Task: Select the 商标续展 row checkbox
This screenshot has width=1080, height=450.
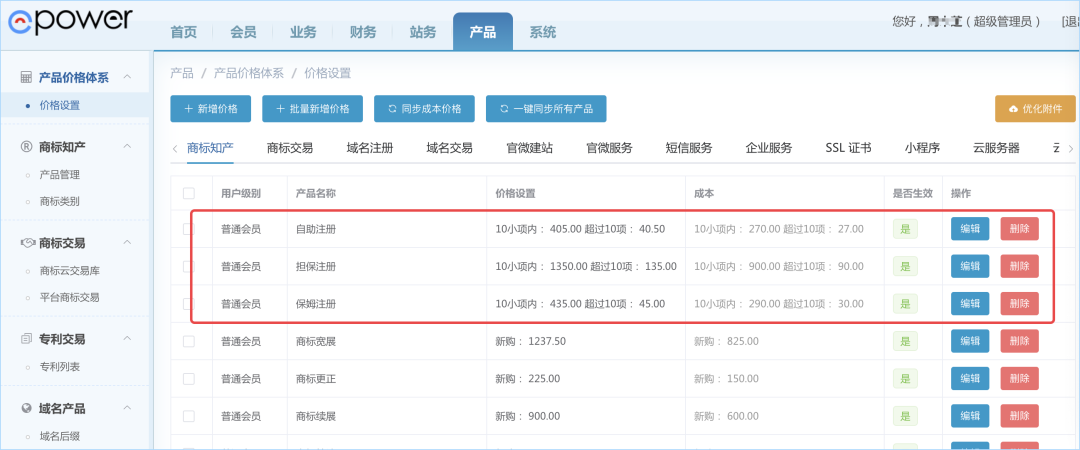Action: 189,415
